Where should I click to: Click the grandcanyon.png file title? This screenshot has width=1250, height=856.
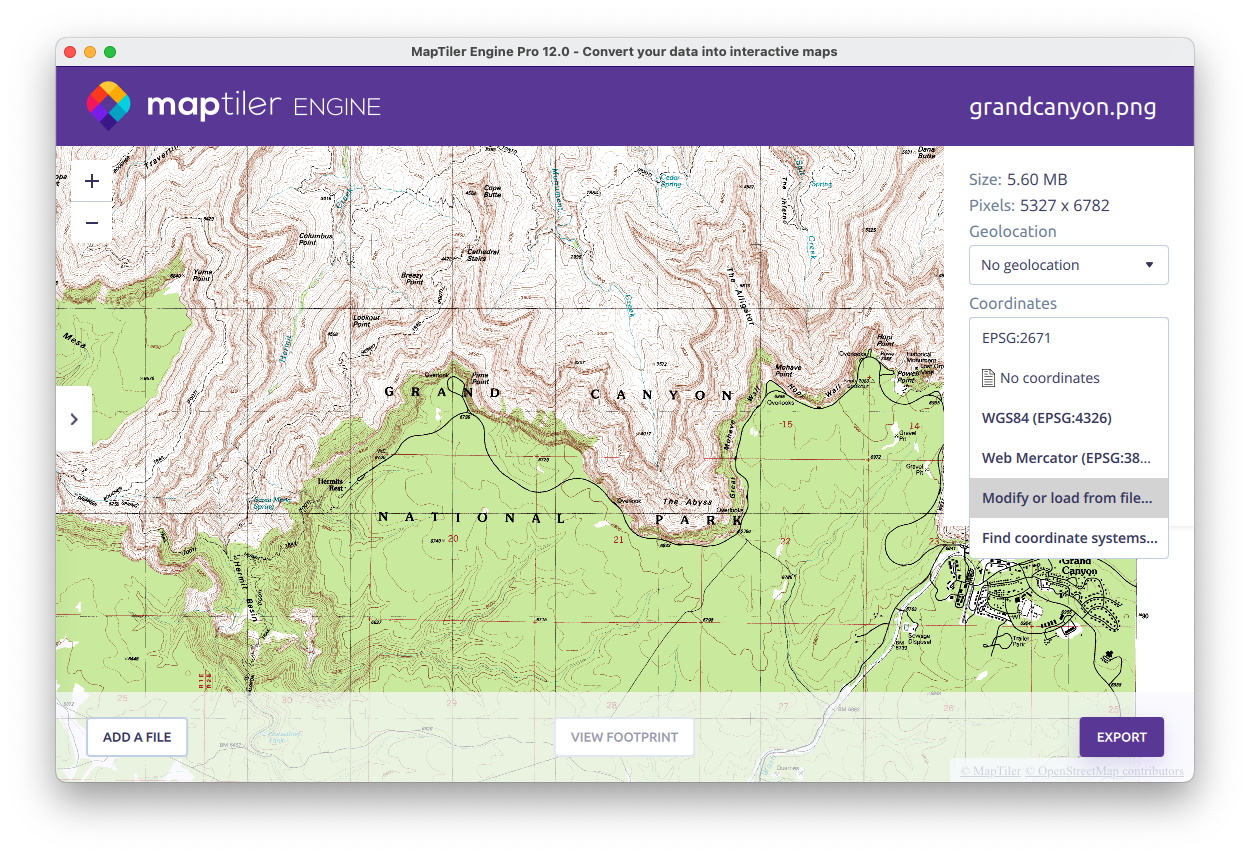click(1062, 107)
